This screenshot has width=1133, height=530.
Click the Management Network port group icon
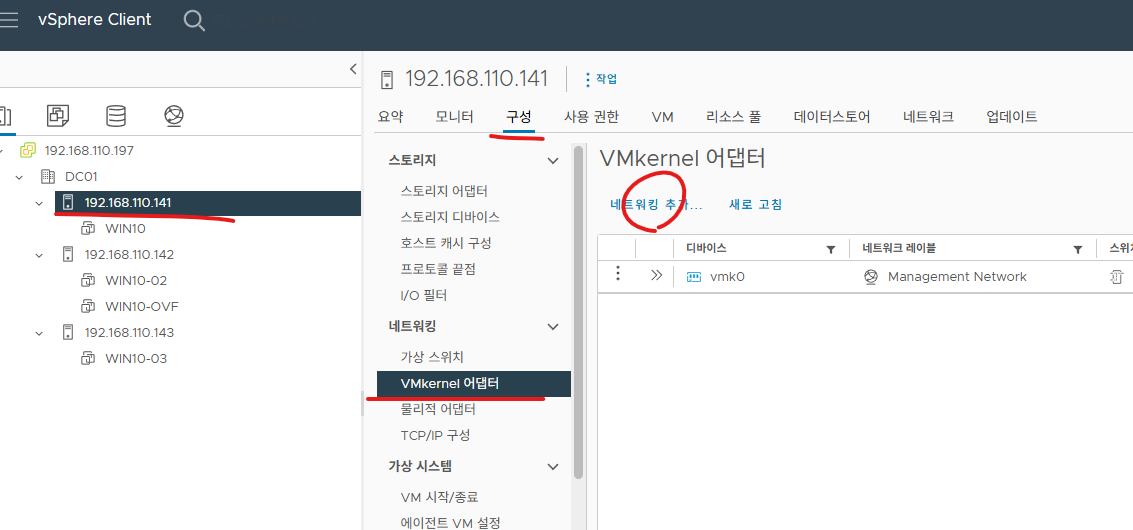(871, 277)
